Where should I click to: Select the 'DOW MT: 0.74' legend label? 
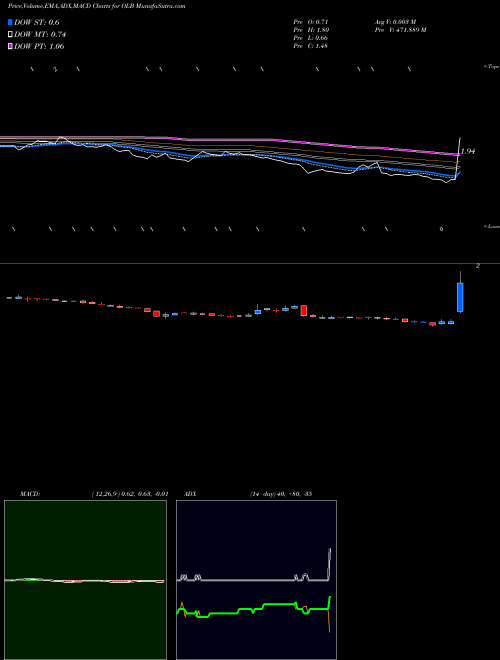click(40, 35)
